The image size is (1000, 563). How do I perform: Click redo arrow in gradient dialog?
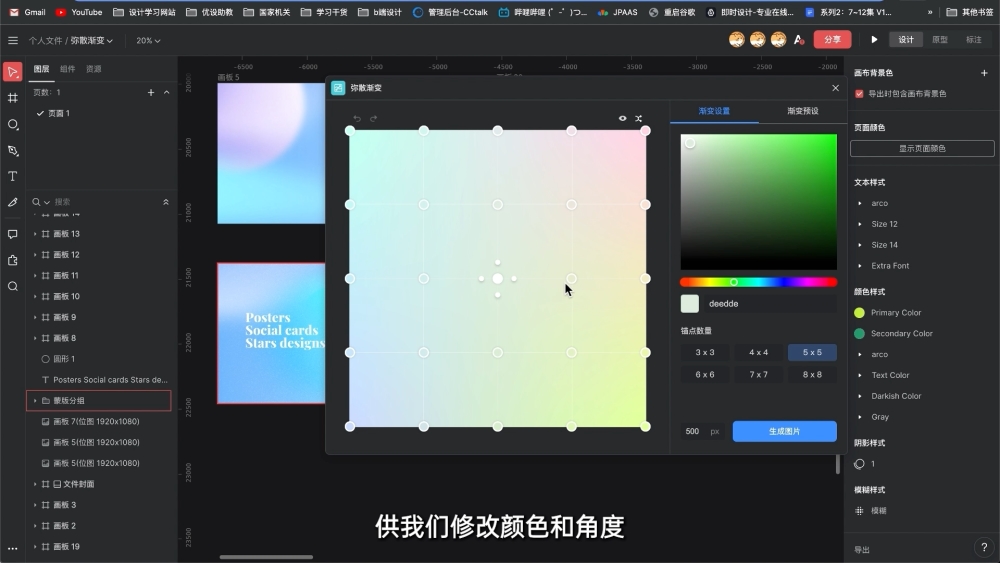pyautogui.click(x=374, y=118)
